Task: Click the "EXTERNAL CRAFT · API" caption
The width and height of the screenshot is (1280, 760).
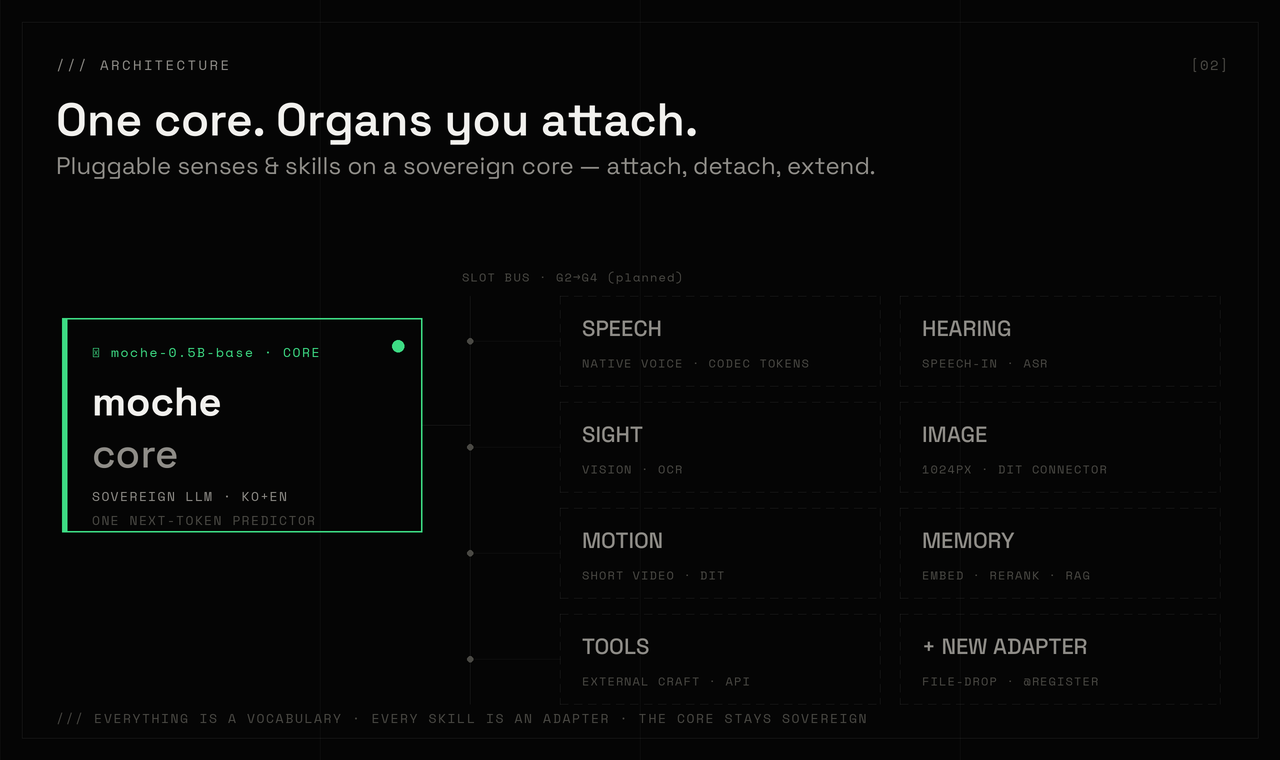Action: [x=666, y=682]
